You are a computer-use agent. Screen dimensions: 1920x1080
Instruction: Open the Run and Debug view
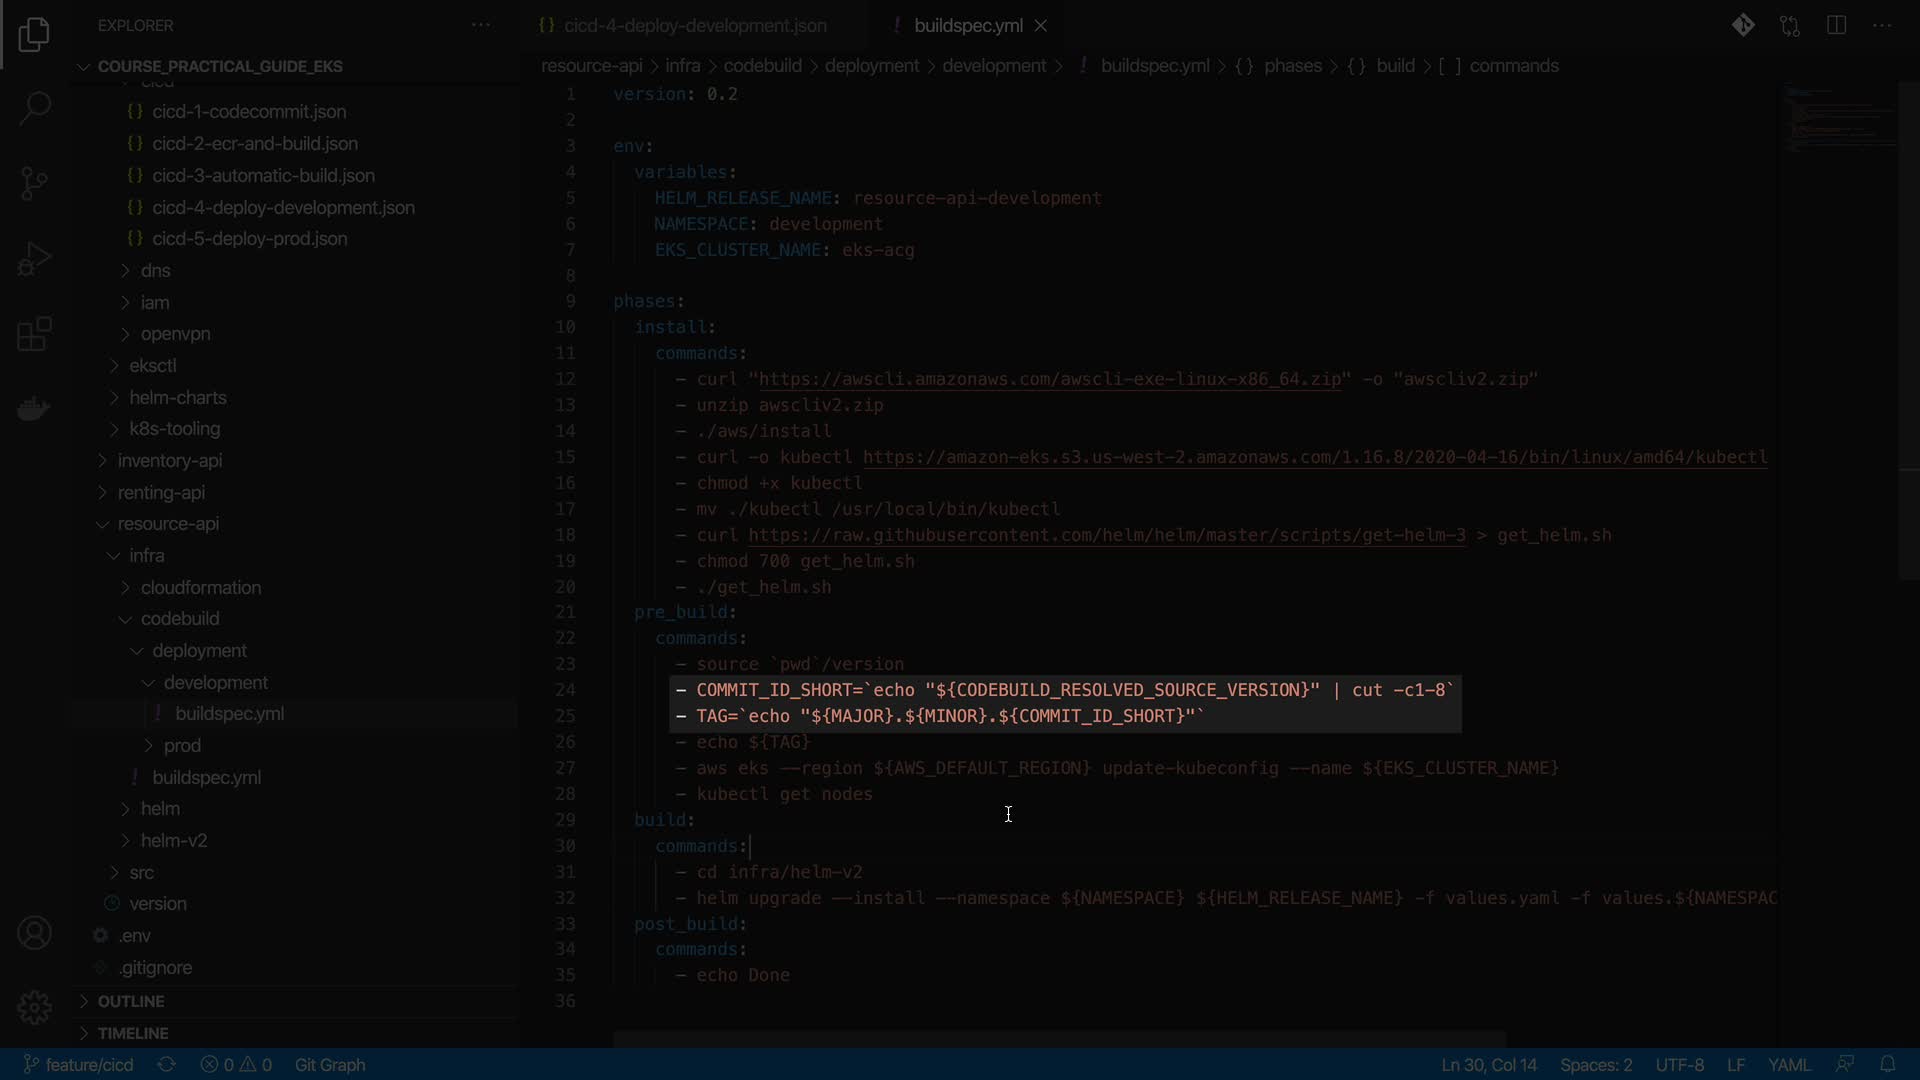(34, 259)
